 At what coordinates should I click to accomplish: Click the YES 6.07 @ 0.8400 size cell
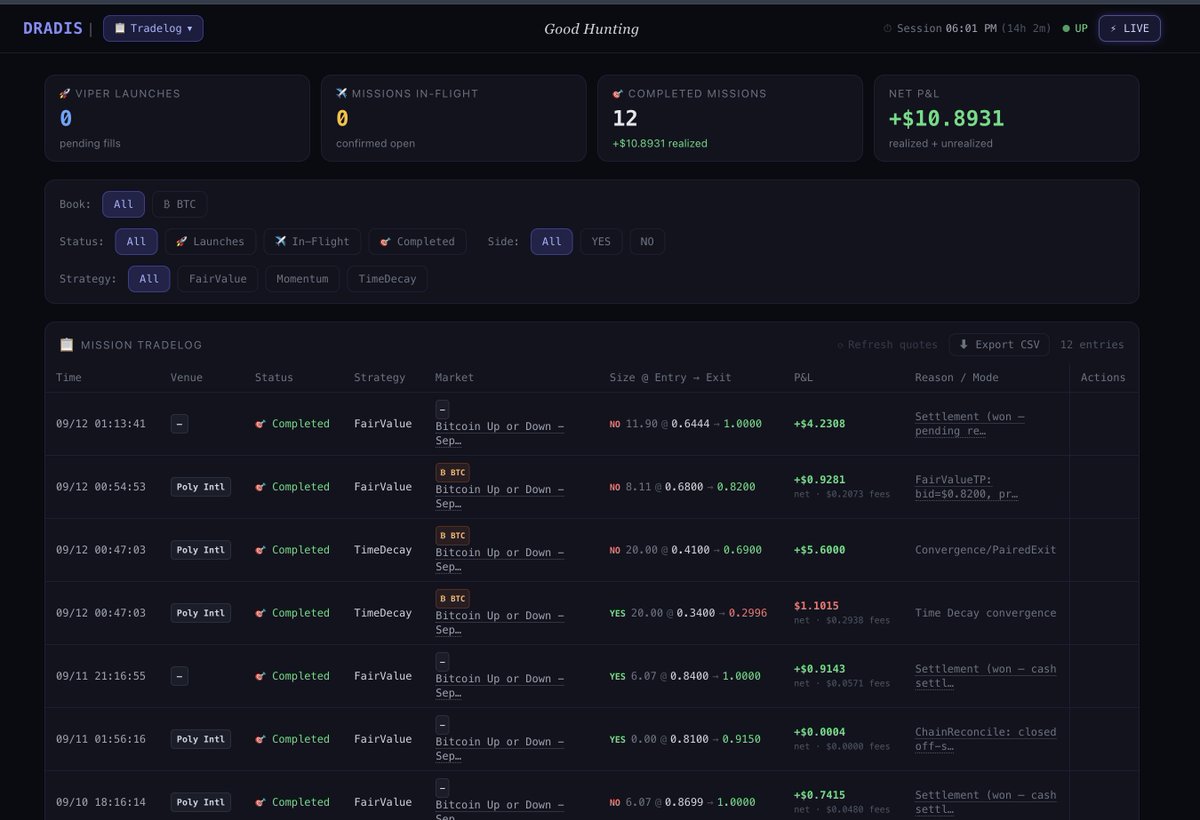click(x=685, y=676)
